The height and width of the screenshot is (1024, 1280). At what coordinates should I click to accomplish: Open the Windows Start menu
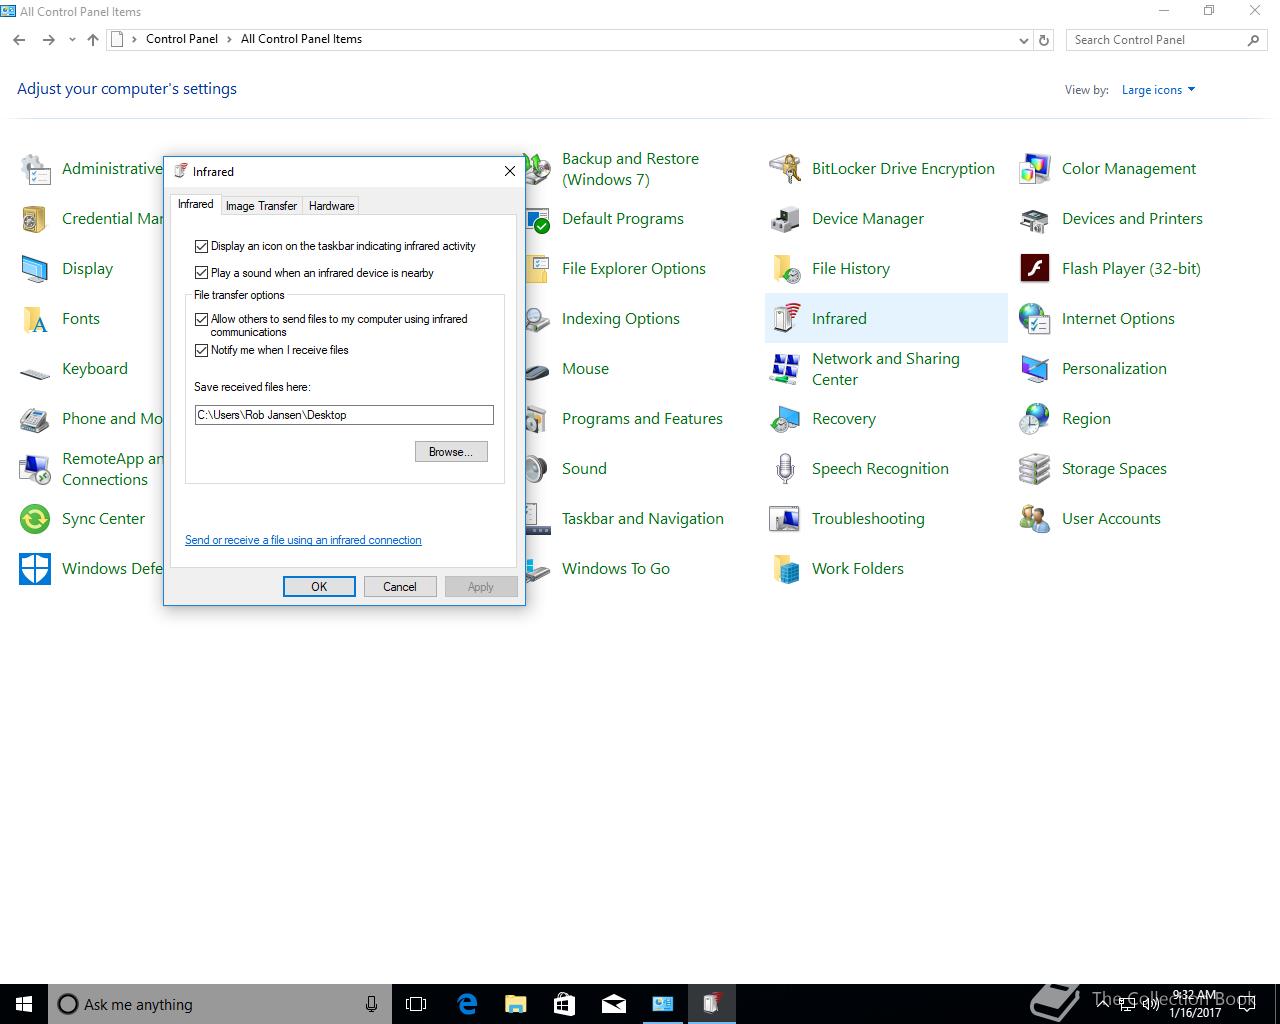click(24, 1004)
